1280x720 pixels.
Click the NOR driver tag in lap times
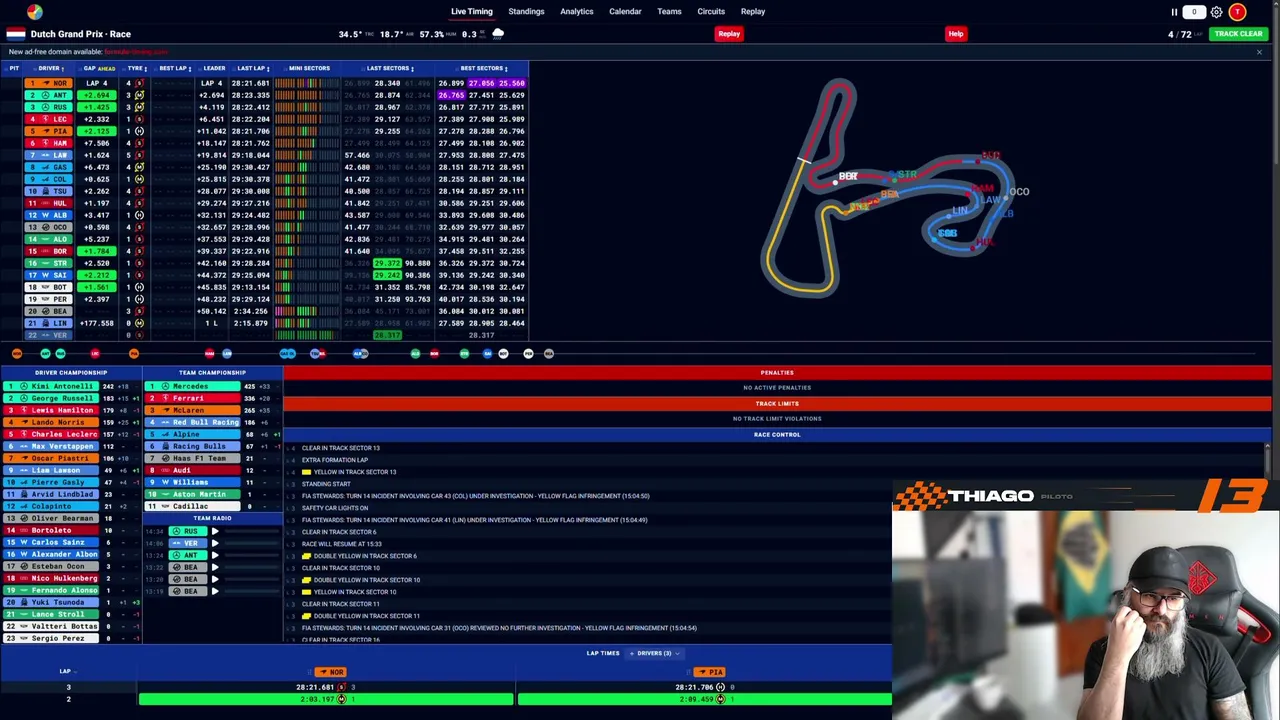[x=331, y=672]
